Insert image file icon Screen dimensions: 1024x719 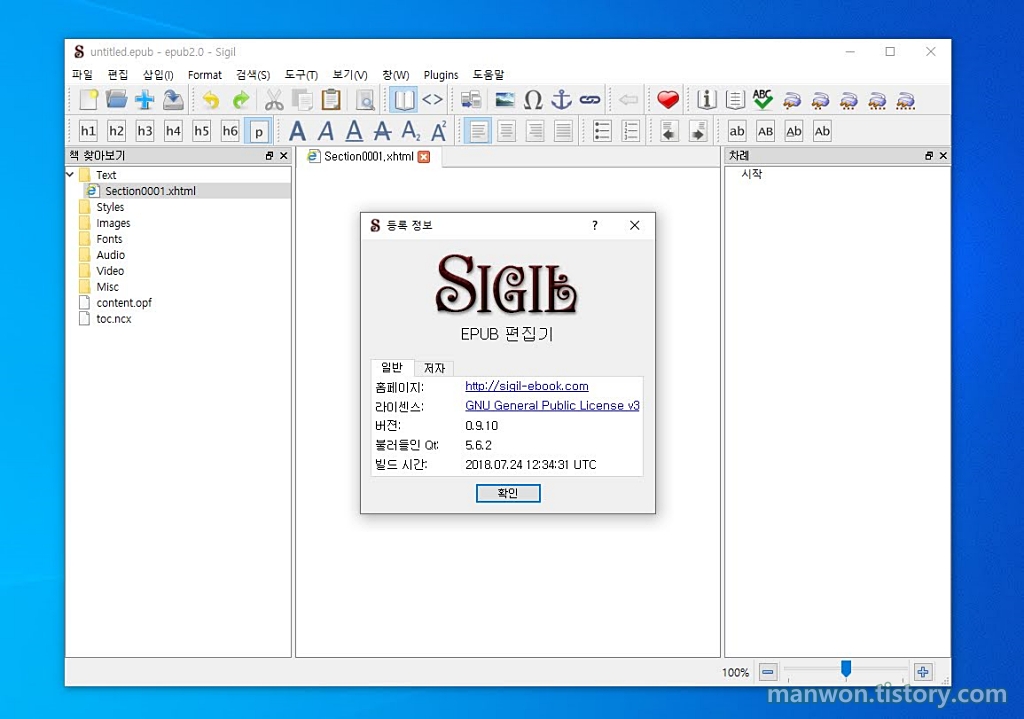(504, 100)
